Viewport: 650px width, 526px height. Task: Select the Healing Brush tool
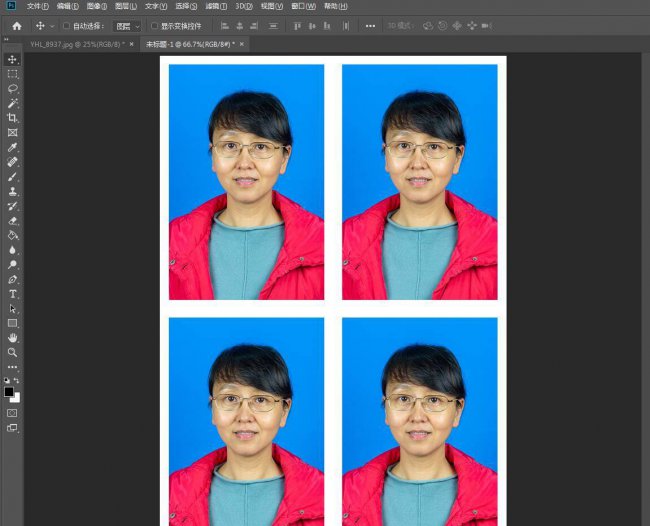coord(12,162)
